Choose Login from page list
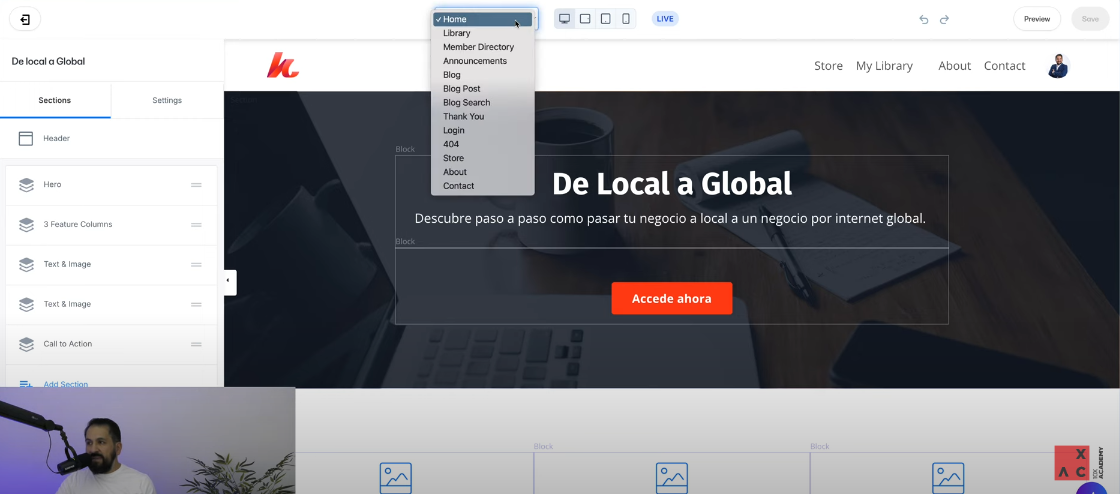This screenshot has height=494, width=1120. (x=483, y=131)
